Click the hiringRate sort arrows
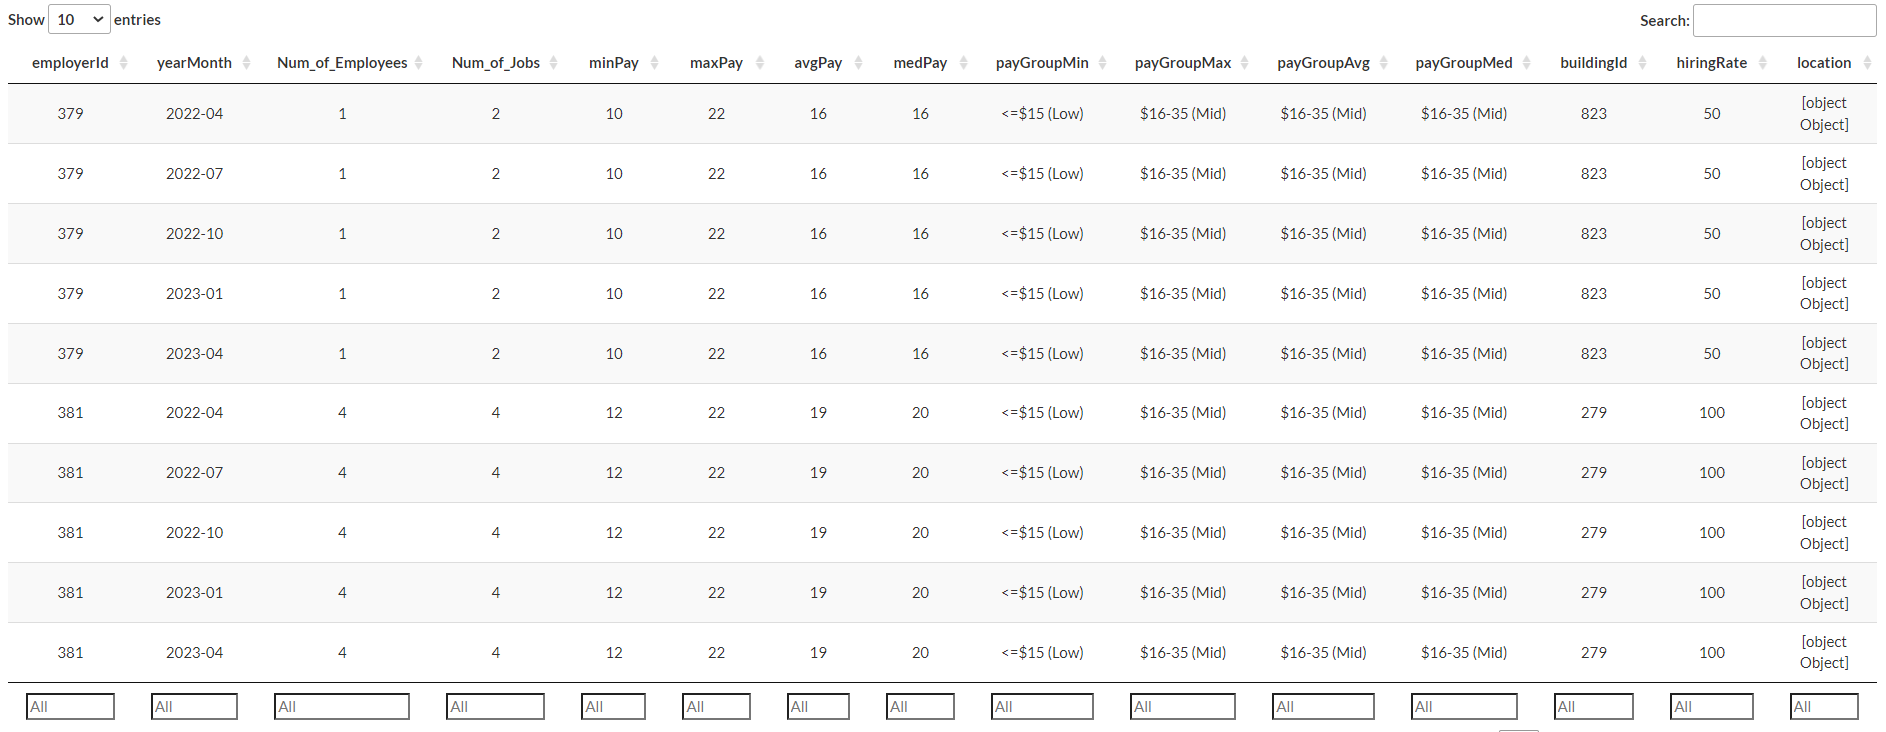This screenshot has width=1886, height=732. pos(1762,63)
